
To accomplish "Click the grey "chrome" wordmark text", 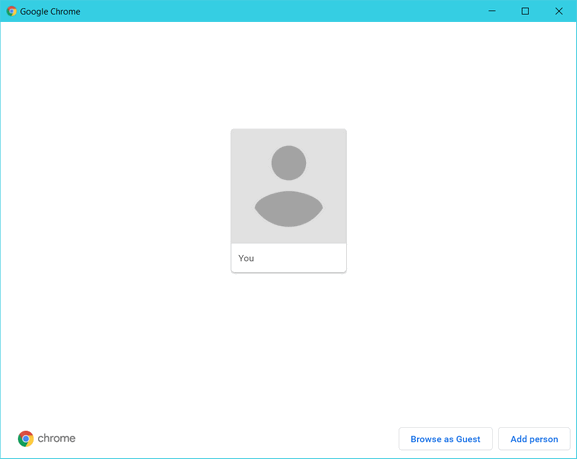I will (56, 438).
